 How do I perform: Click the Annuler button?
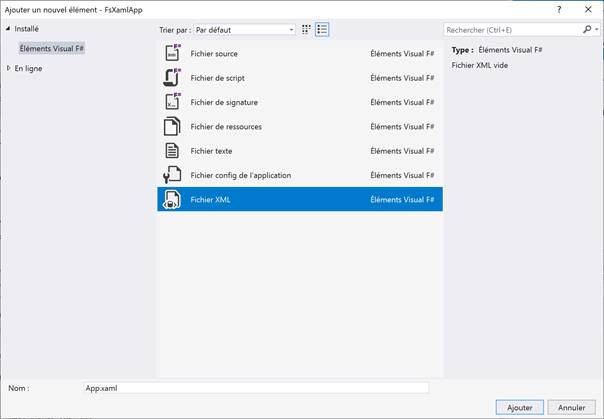pos(571,407)
